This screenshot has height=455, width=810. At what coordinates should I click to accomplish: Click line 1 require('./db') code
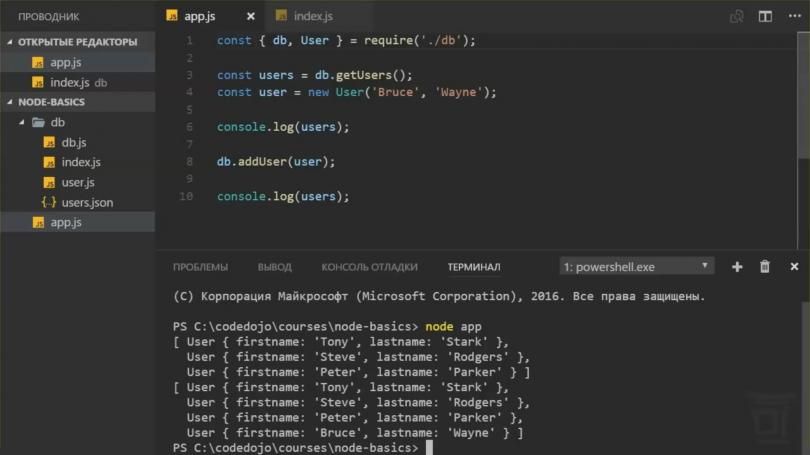pos(419,40)
